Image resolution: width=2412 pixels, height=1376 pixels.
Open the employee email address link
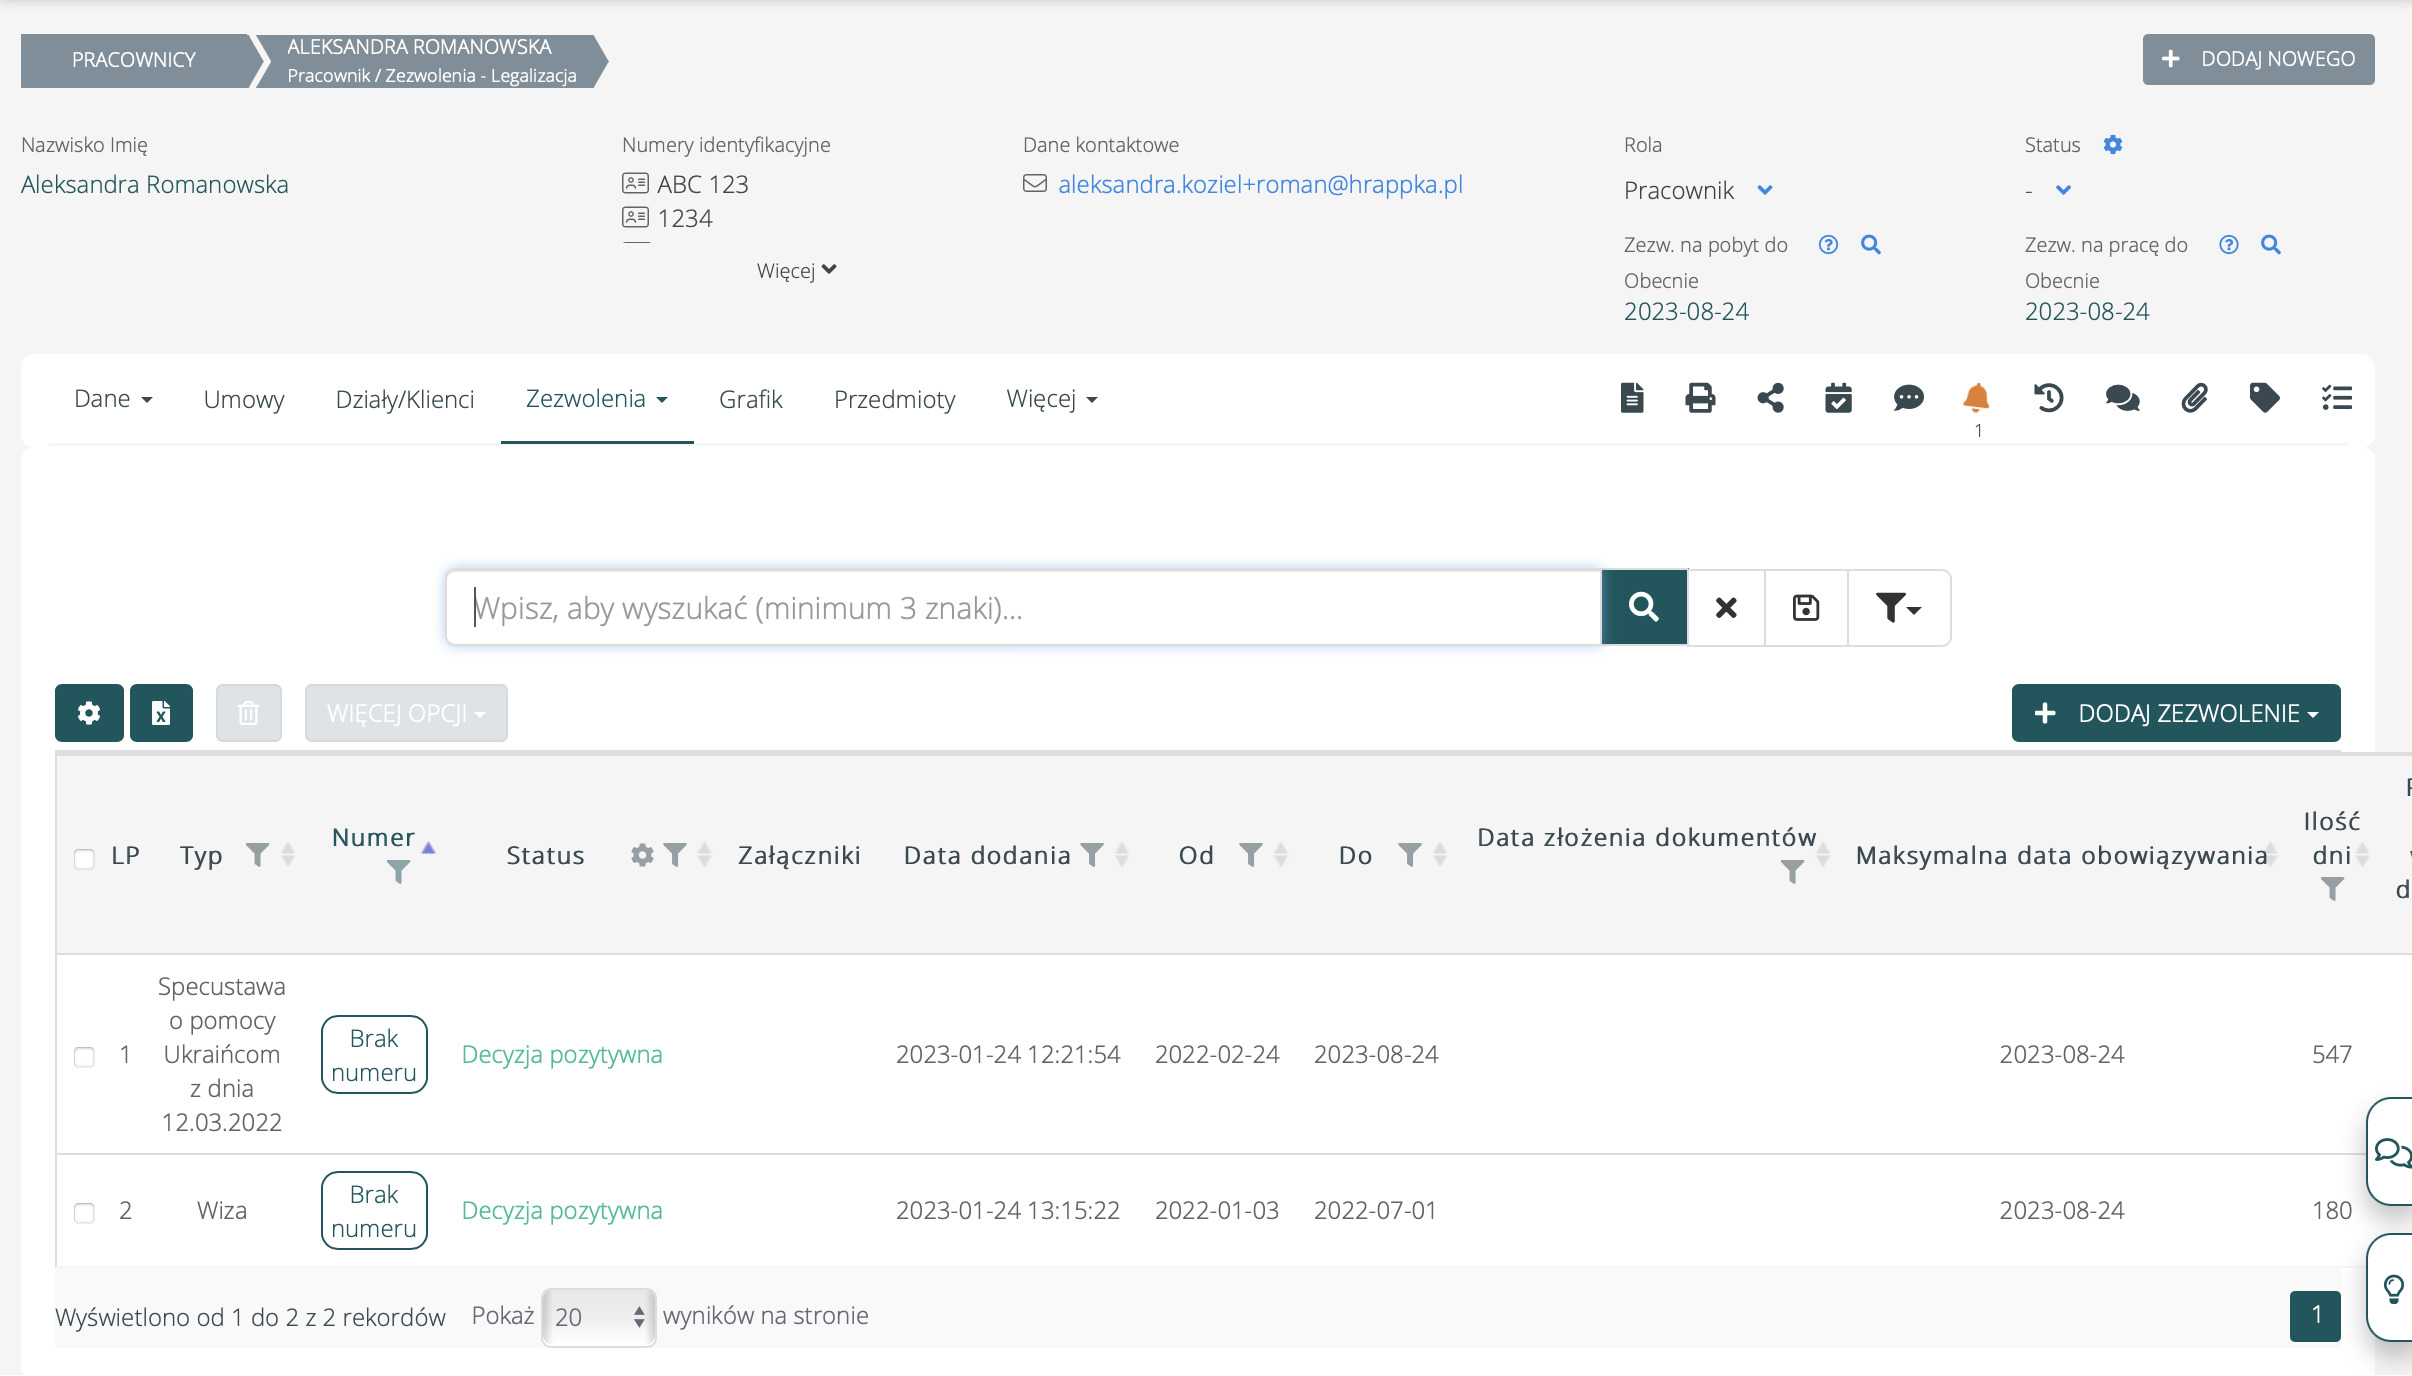pos(1260,184)
